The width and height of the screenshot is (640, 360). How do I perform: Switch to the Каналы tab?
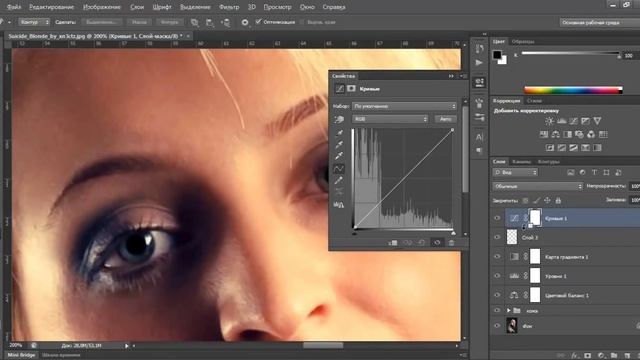pyautogui.click(x=521, y=162)
